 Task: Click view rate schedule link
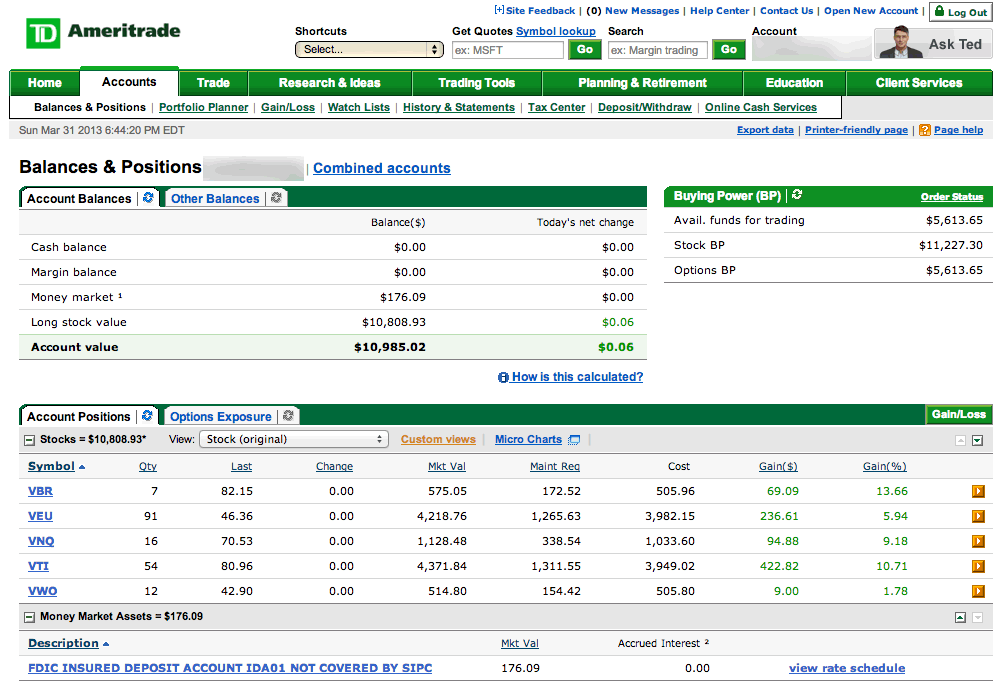(847, 668)
